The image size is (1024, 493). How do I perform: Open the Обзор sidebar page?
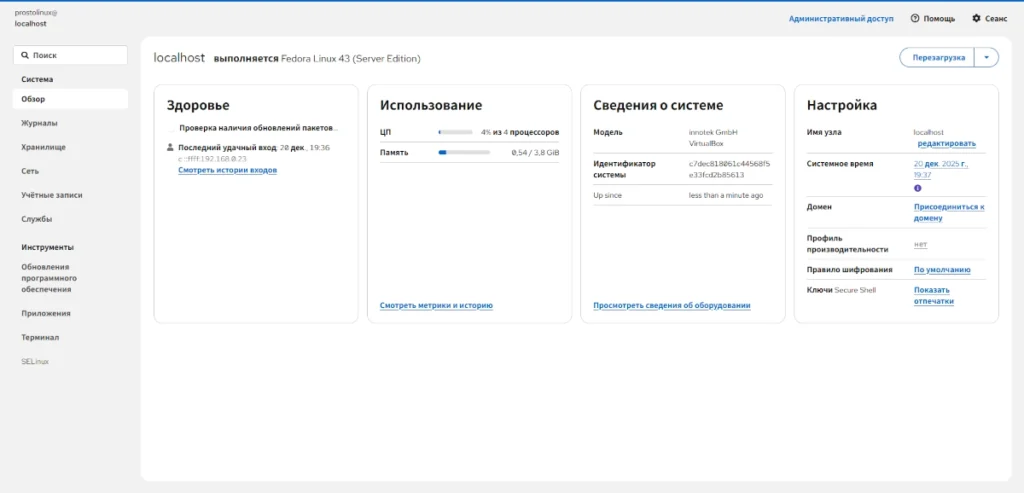(70, 99)
